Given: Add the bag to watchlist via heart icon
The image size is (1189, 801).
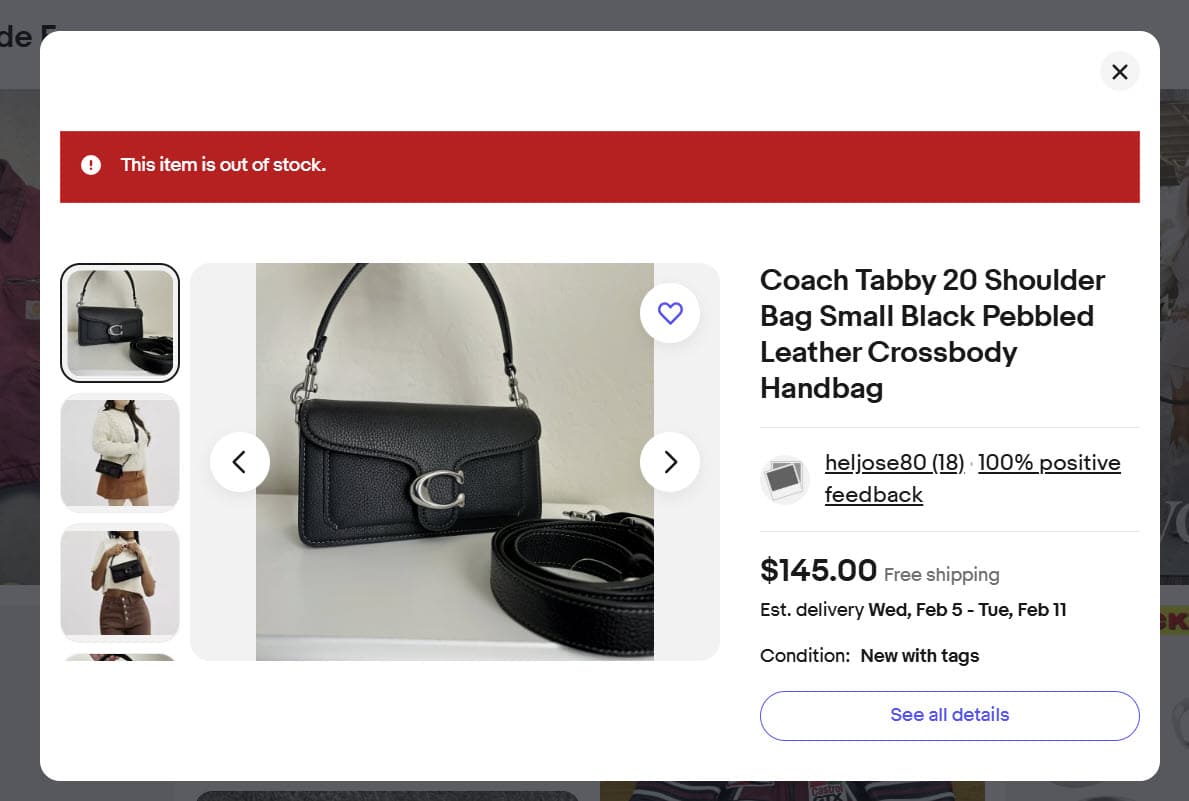Looking at the screenshot, I should 670,313.
